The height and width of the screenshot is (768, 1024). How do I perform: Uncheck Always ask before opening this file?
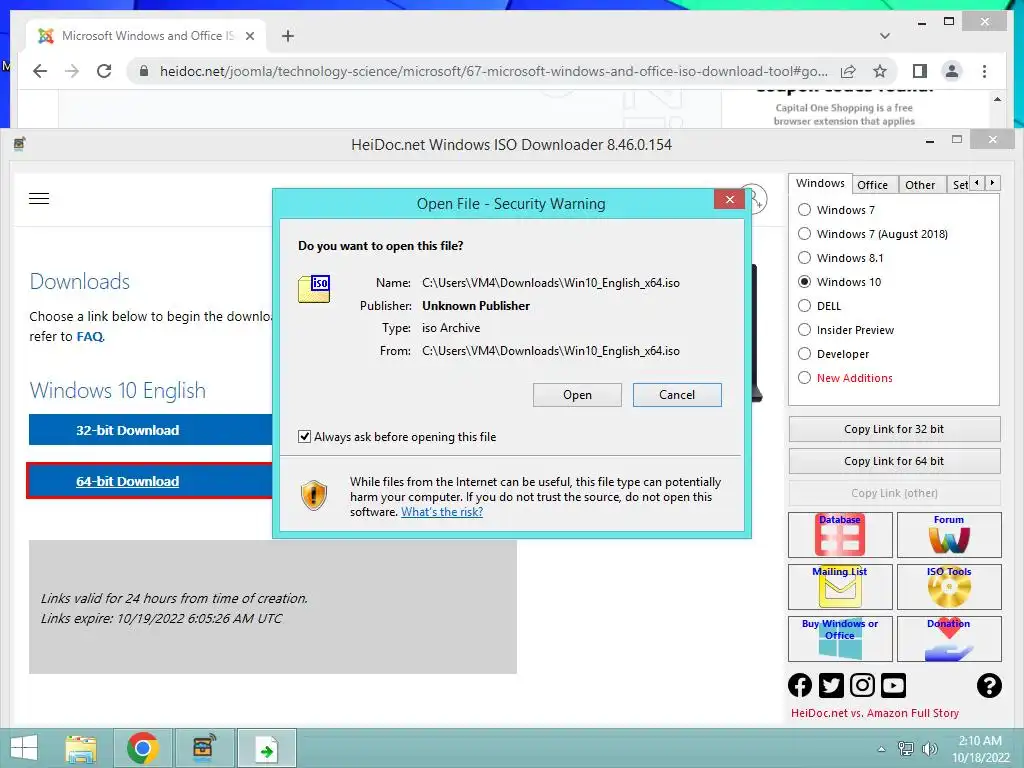coord(304,437)
